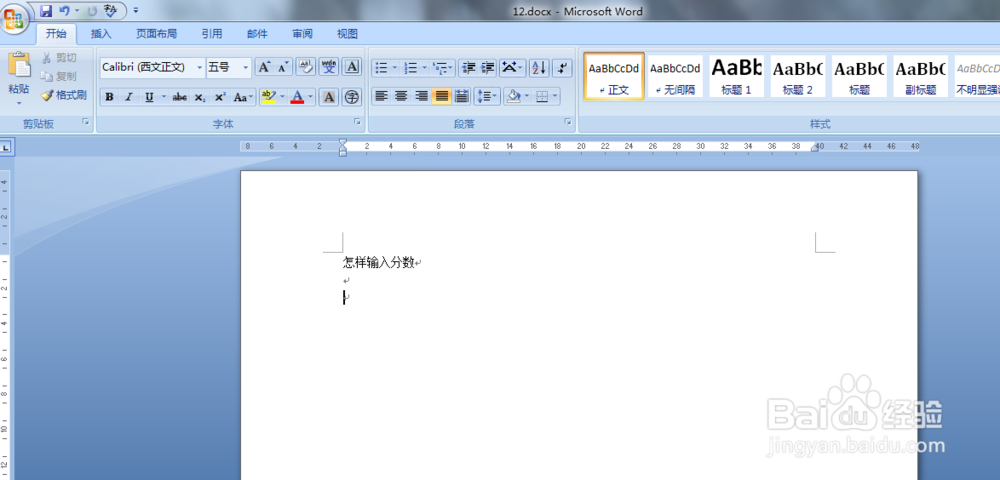Toggle italic formatting
Screen dimensions: 1000x480
128,97
